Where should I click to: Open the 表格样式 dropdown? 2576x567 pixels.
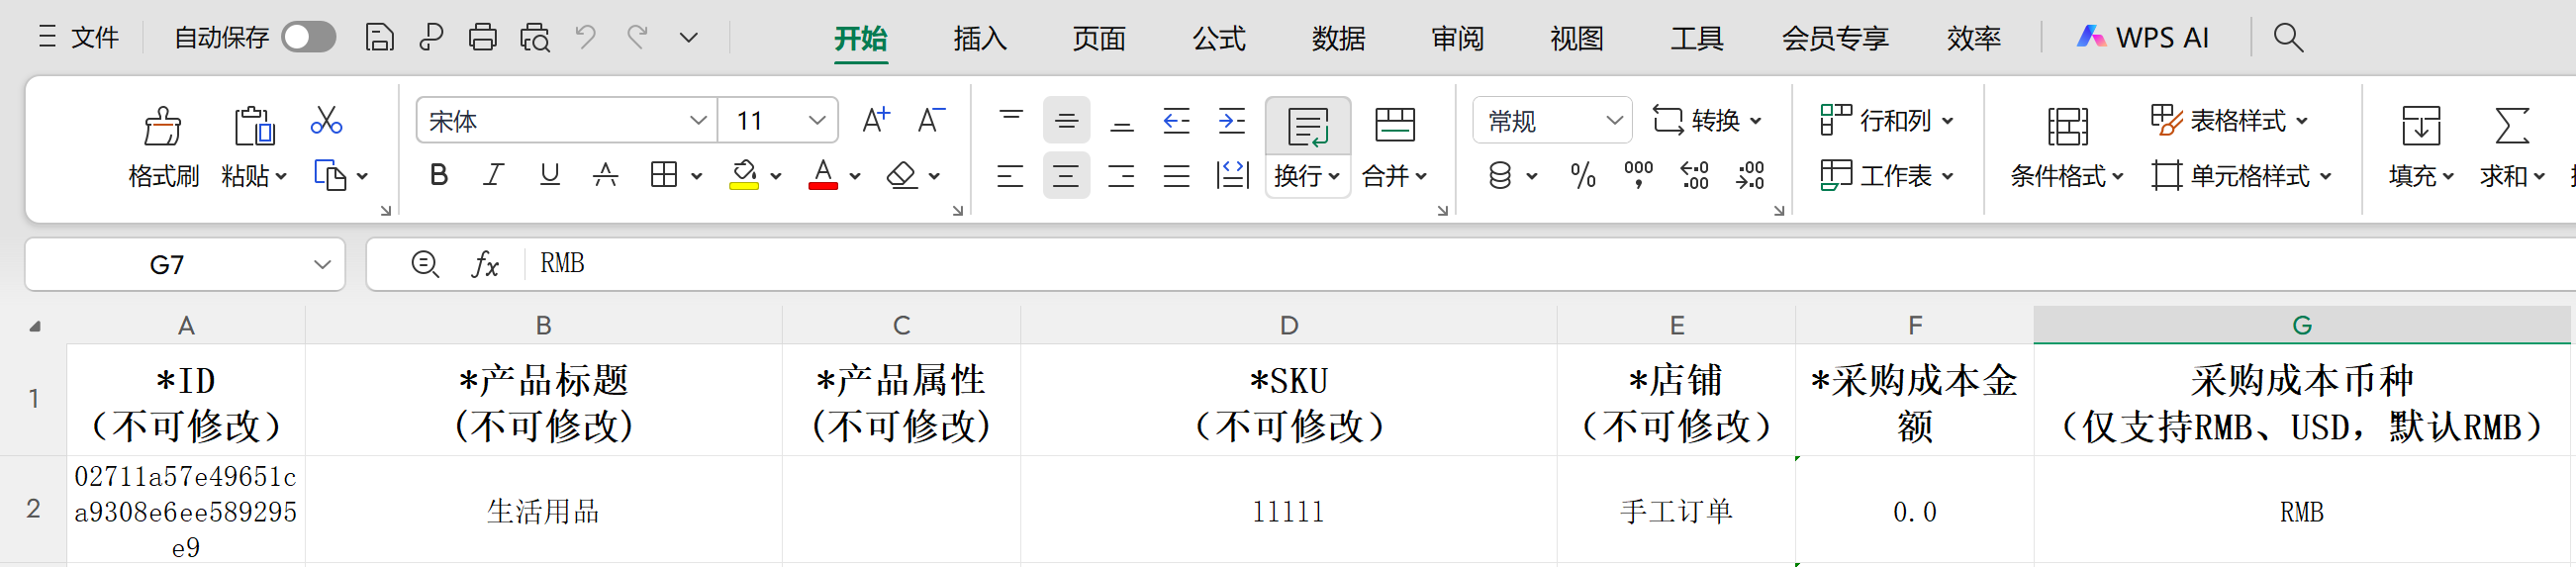pyautogui.click(x=2230, y=121)
